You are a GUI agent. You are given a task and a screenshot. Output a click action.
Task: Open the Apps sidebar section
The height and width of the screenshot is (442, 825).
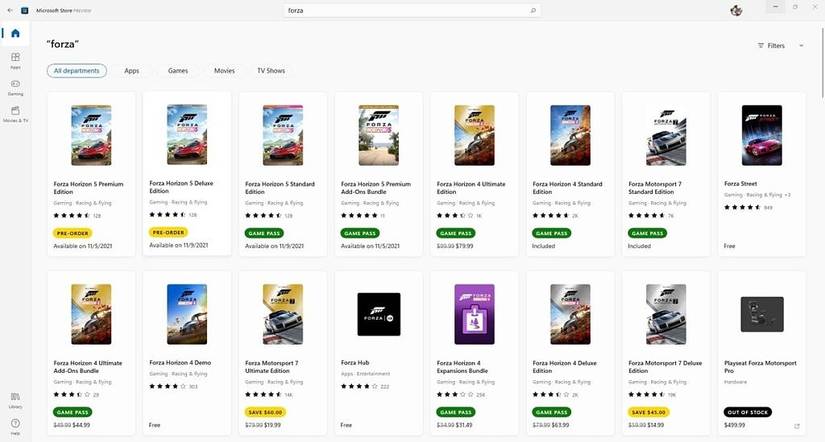tap(15, 60)
